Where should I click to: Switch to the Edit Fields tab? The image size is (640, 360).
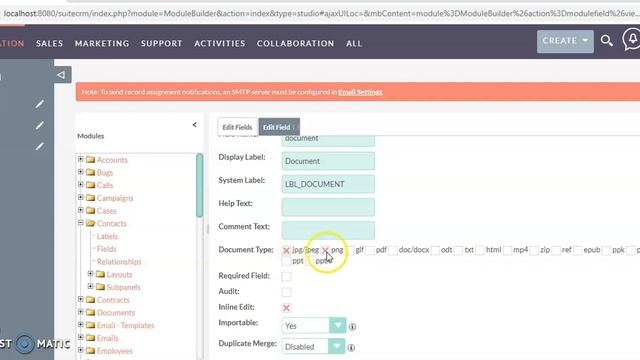pos(238,127)
